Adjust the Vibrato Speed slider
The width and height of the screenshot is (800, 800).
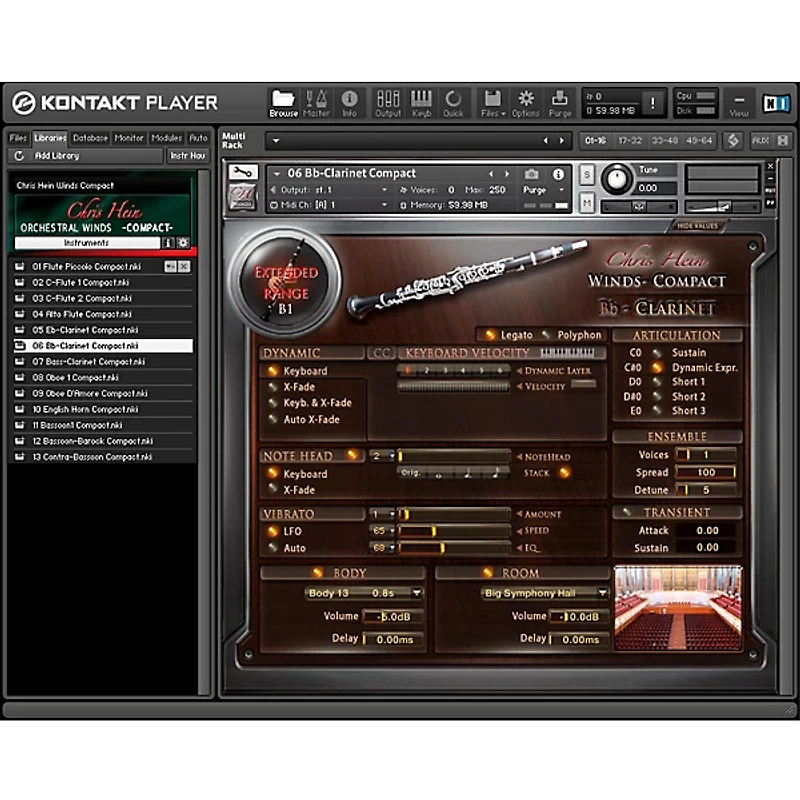(454, 531)
